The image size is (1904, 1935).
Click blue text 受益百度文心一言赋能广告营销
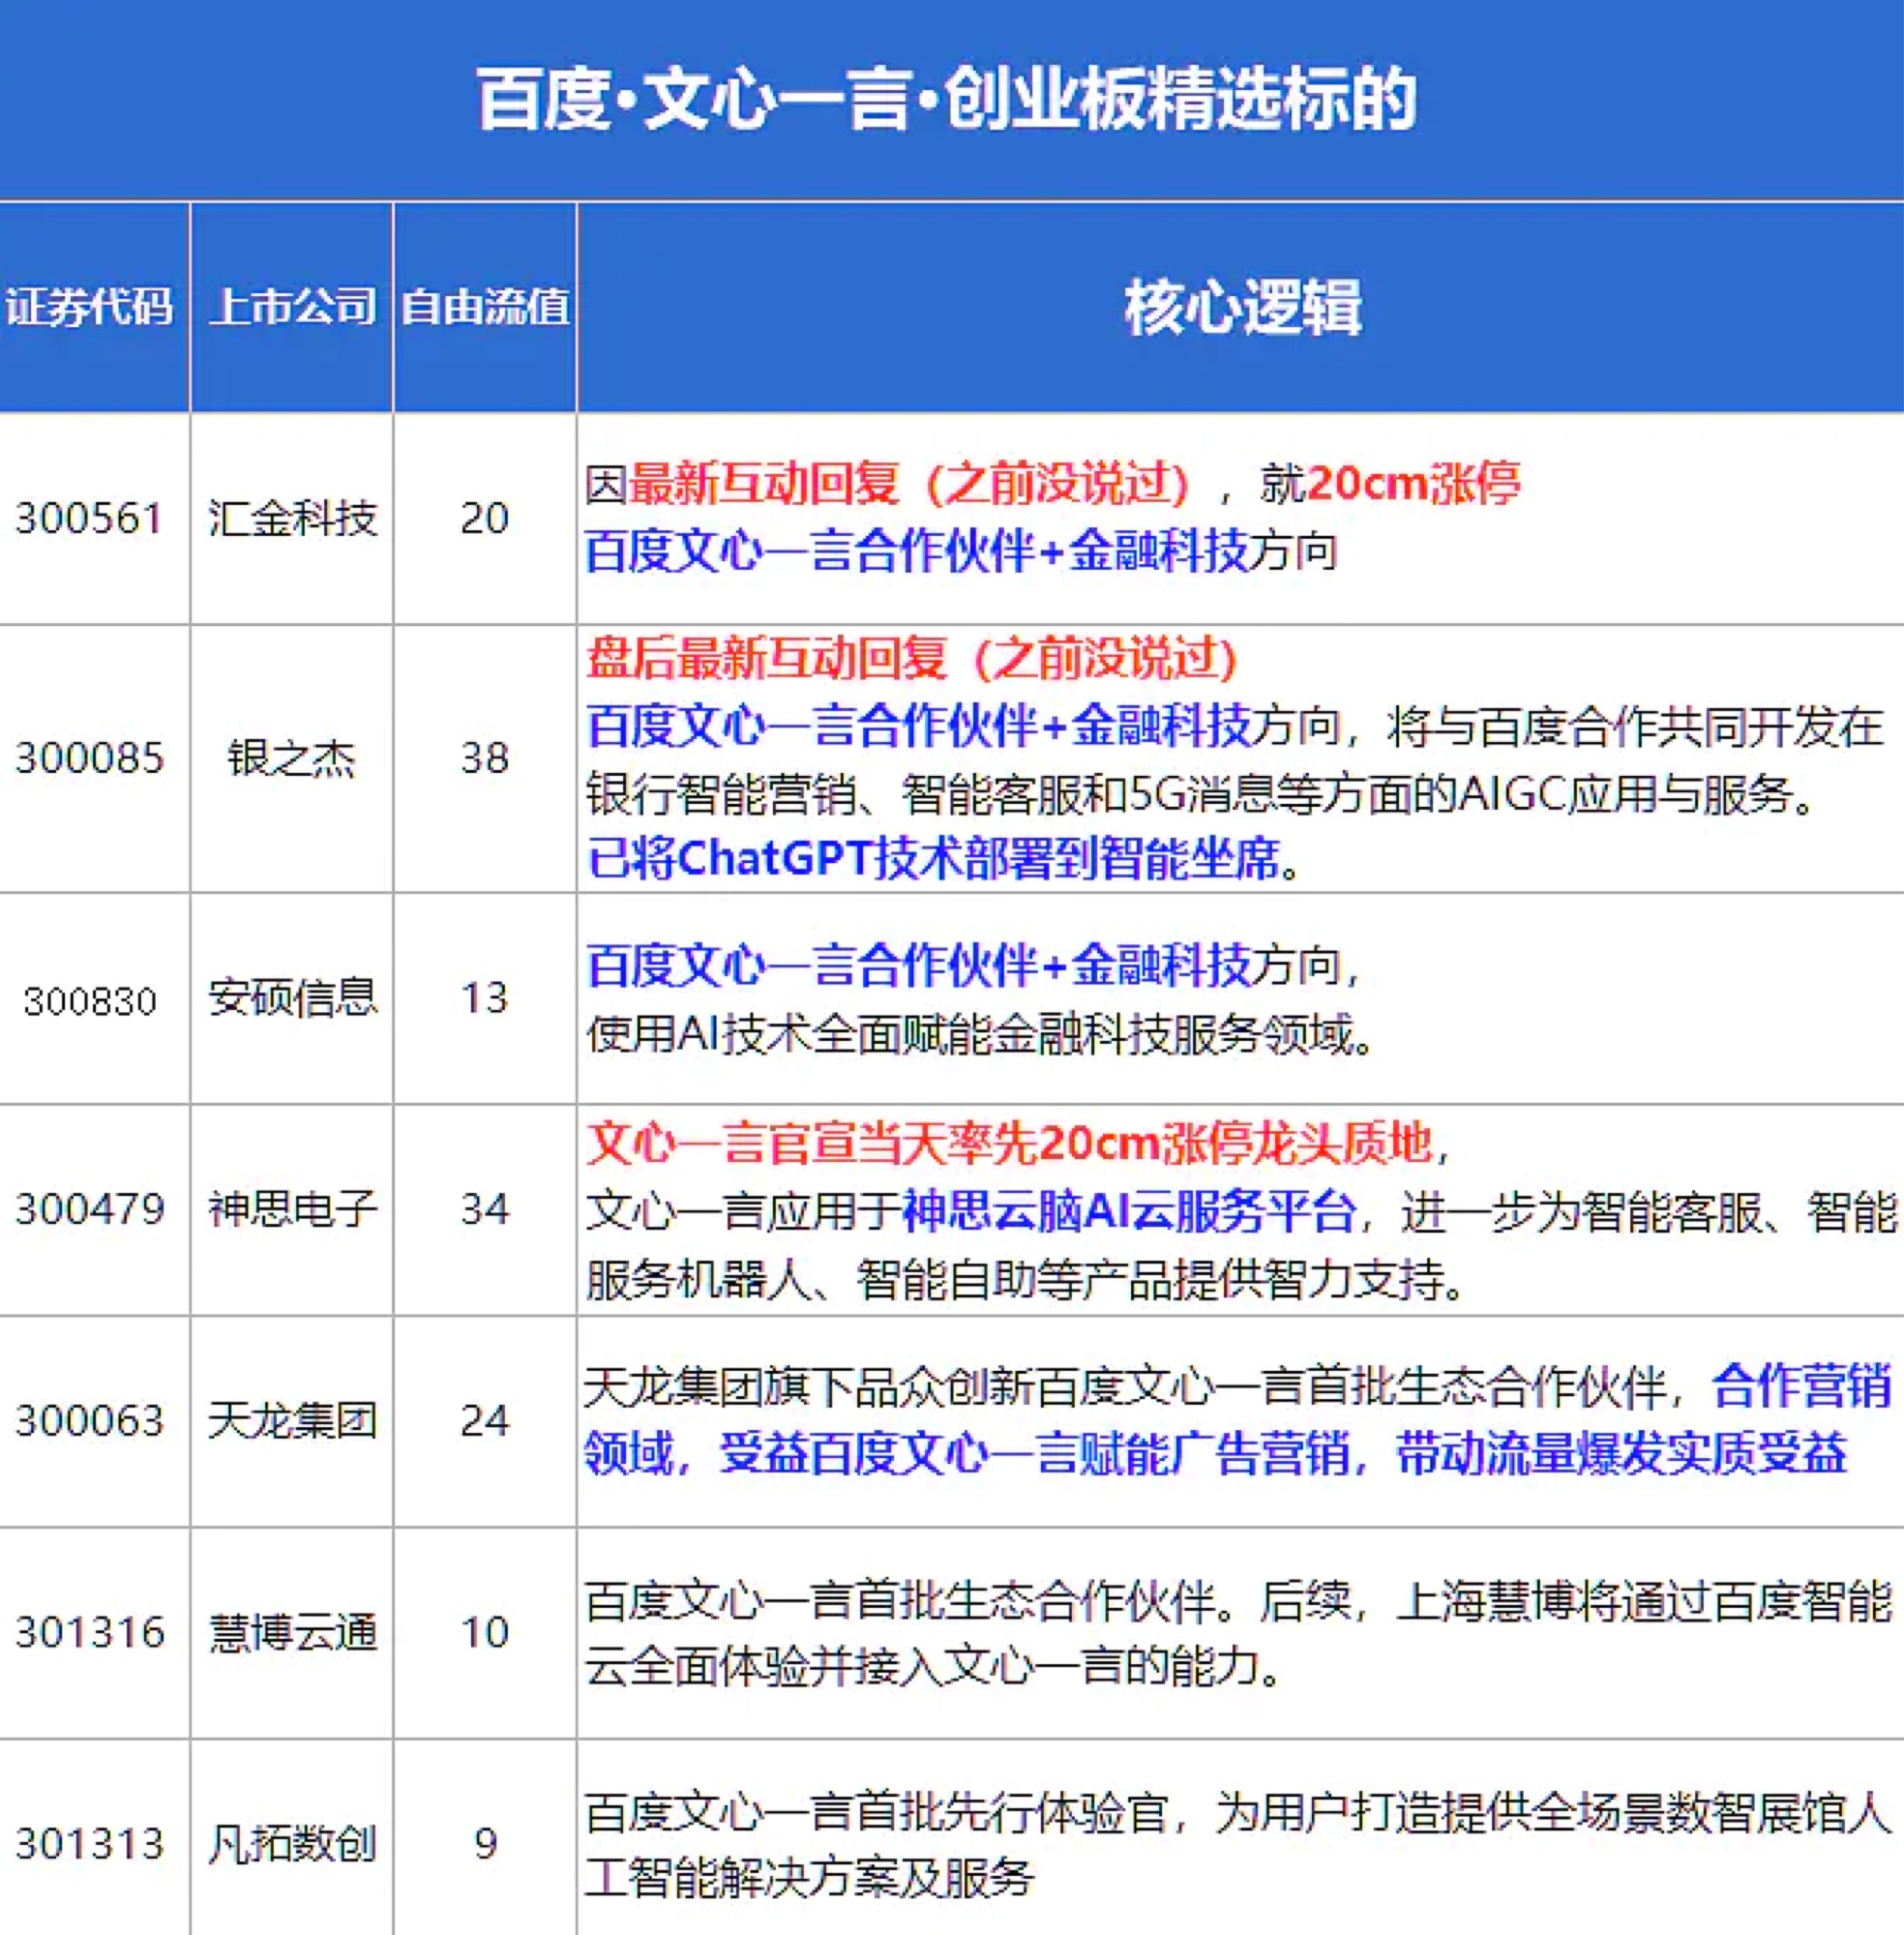click(x=1035, y=1453)
